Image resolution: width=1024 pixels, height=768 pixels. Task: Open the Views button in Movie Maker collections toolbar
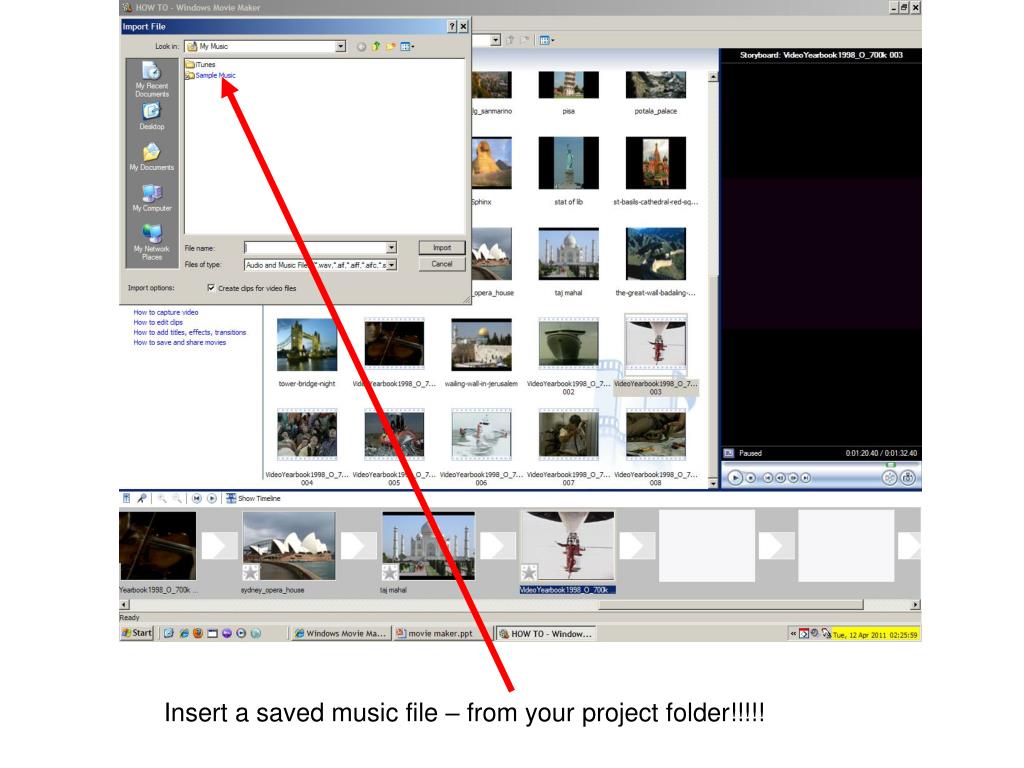(546, 40)
